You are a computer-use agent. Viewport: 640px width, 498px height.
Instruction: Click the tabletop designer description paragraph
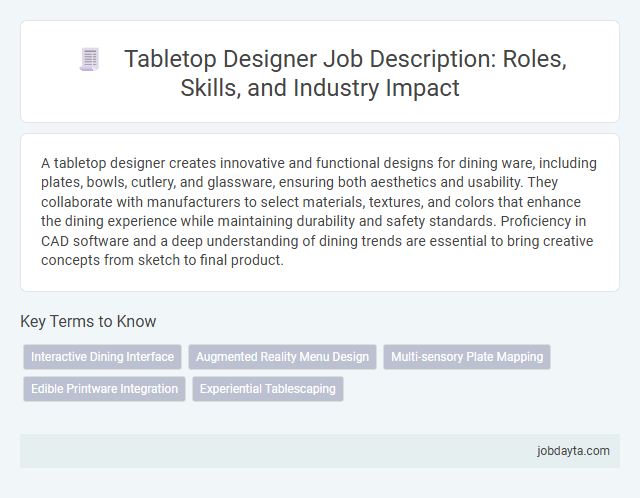pos(319,211)
